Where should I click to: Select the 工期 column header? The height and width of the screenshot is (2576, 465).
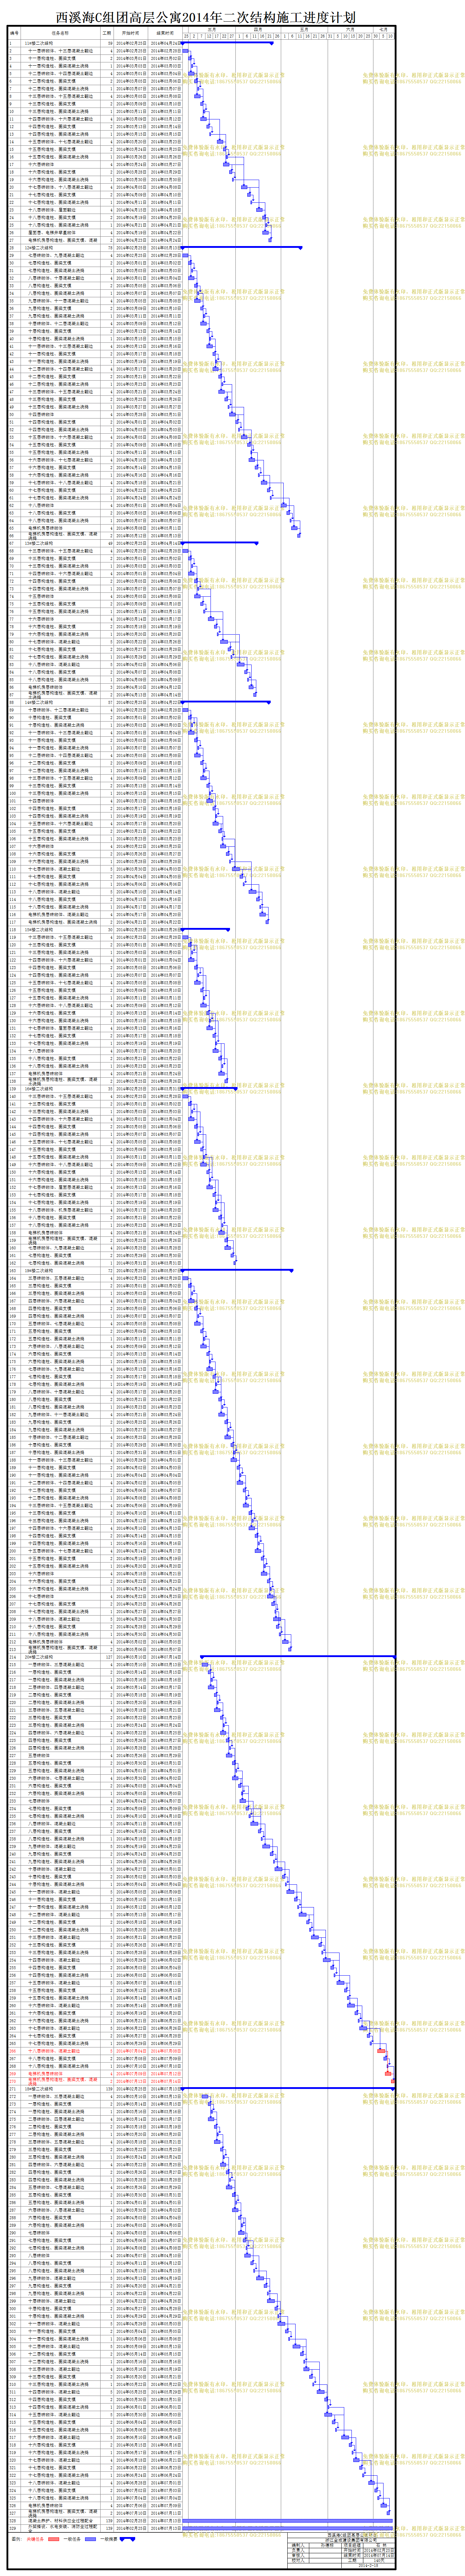[x=107, y=33]
